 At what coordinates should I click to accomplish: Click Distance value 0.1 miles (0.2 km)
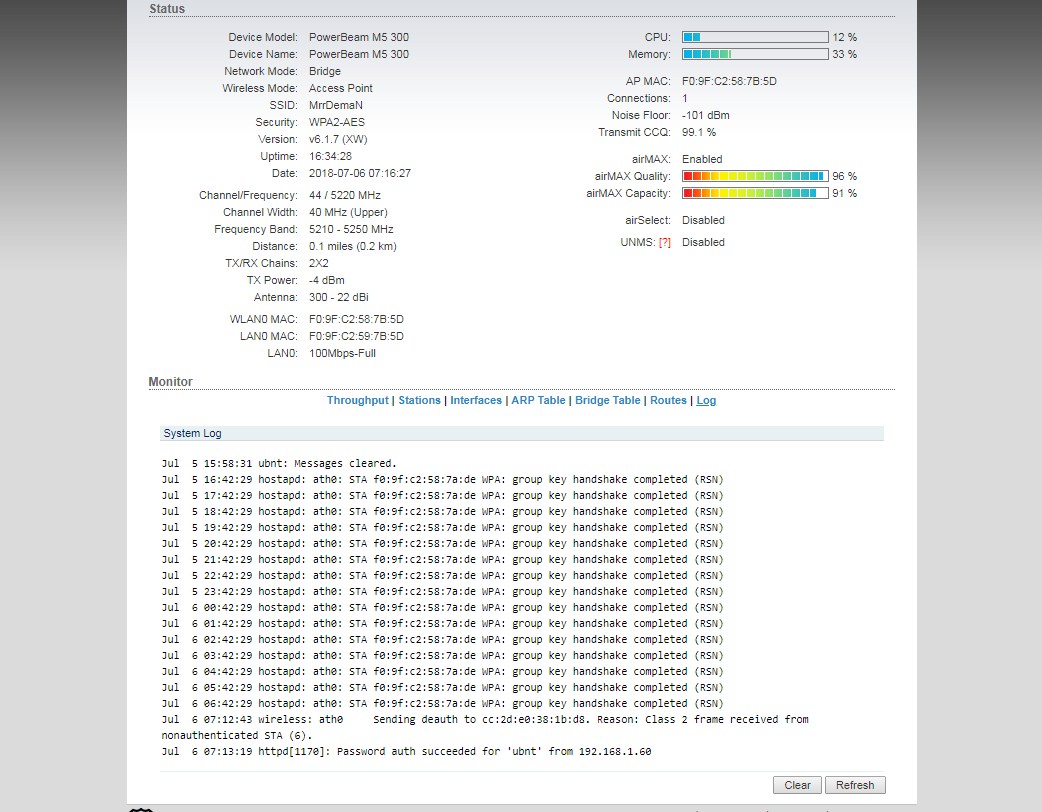(x=352, y=246)
